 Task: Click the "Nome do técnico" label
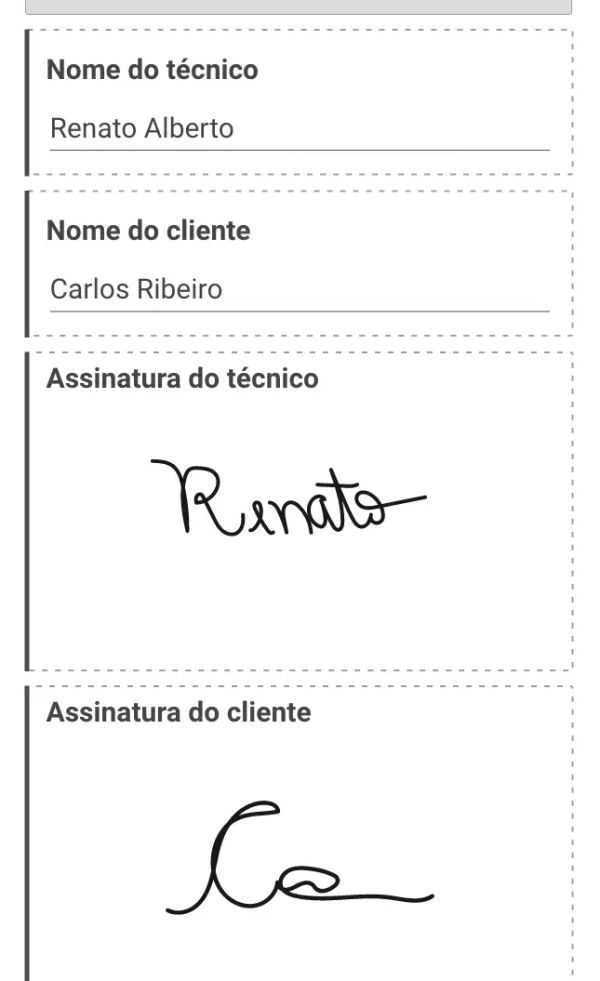[x=152, y=70]
